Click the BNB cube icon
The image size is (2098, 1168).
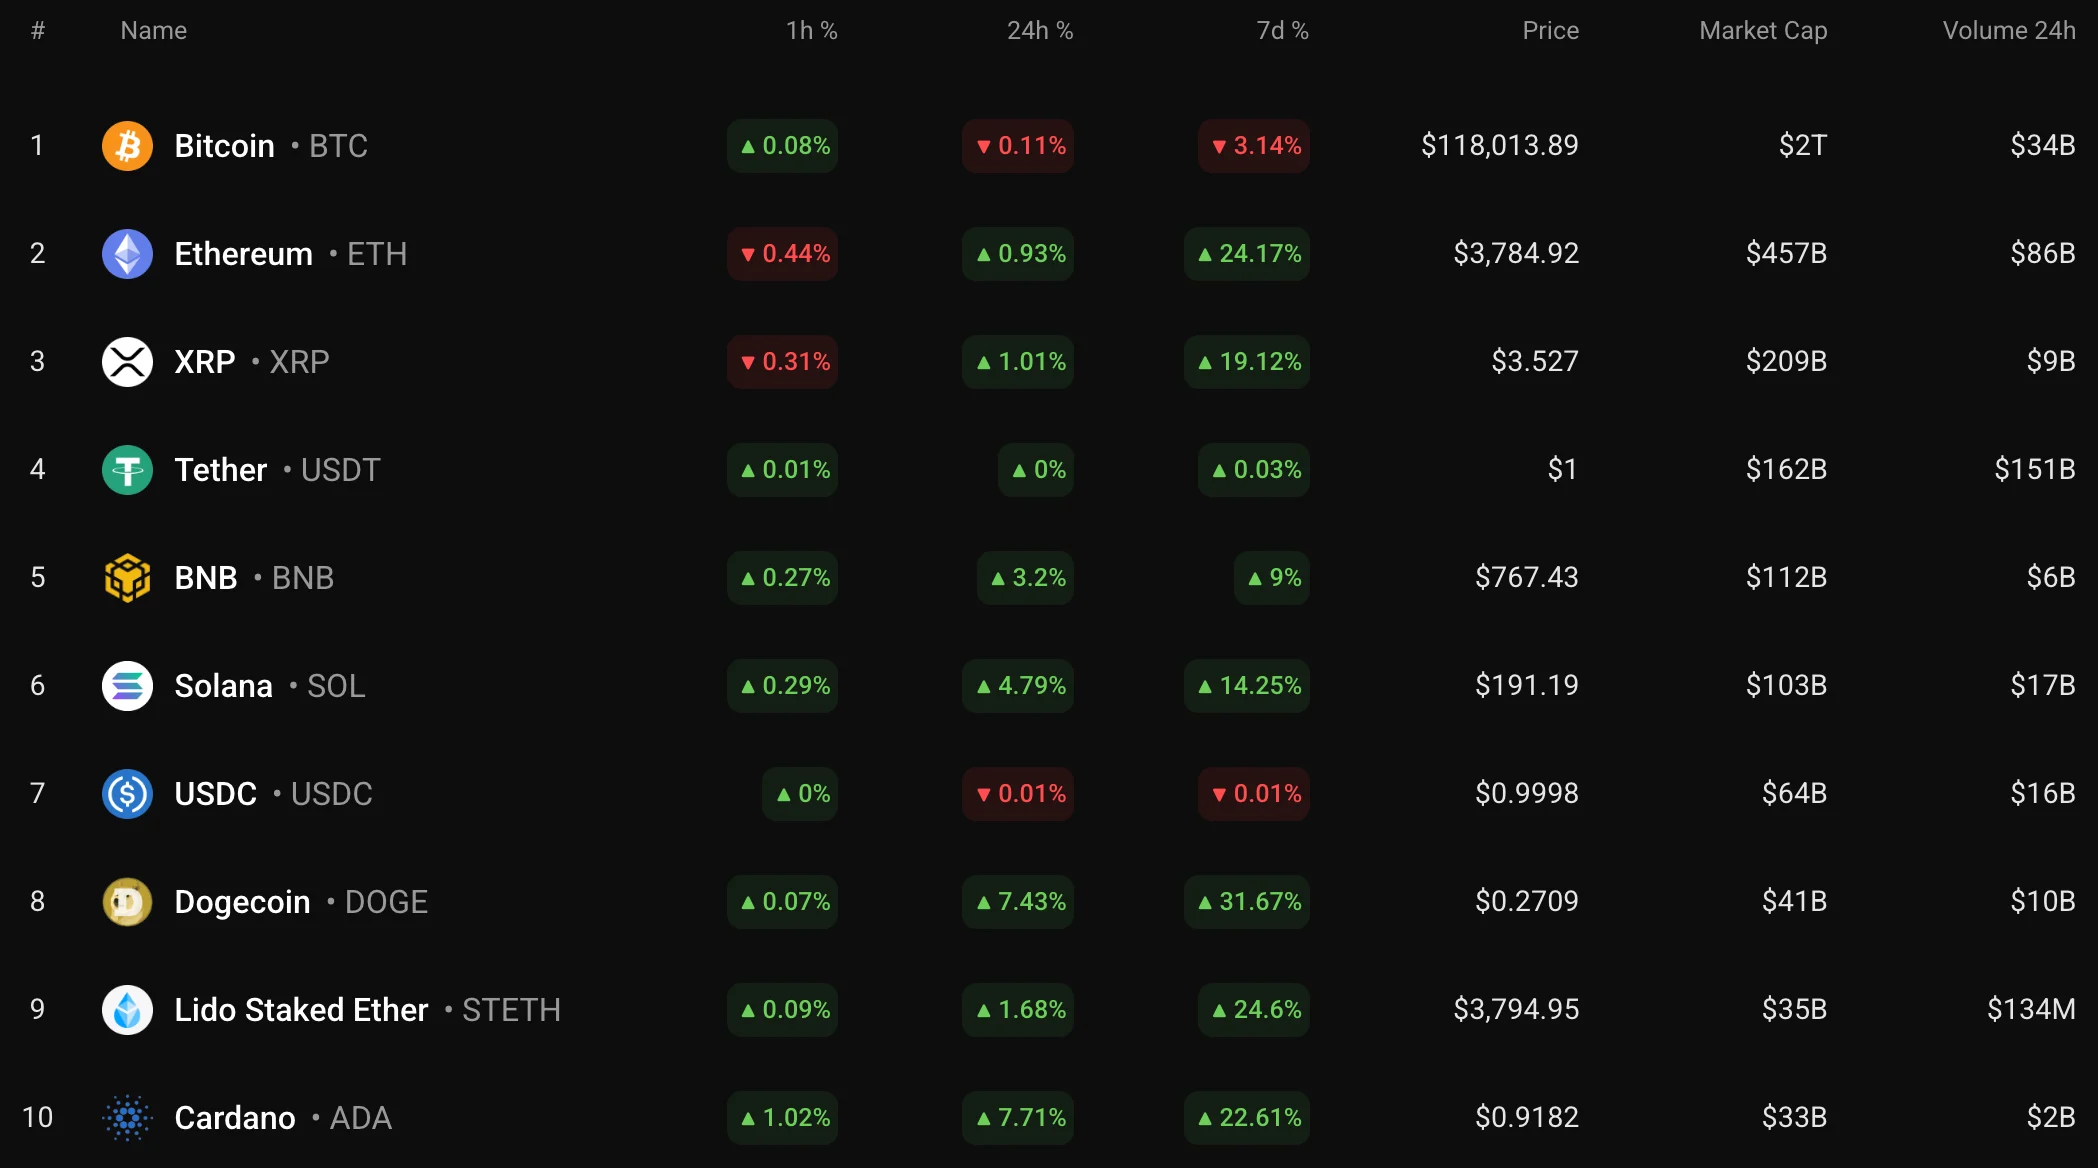[x=127, y=578]
